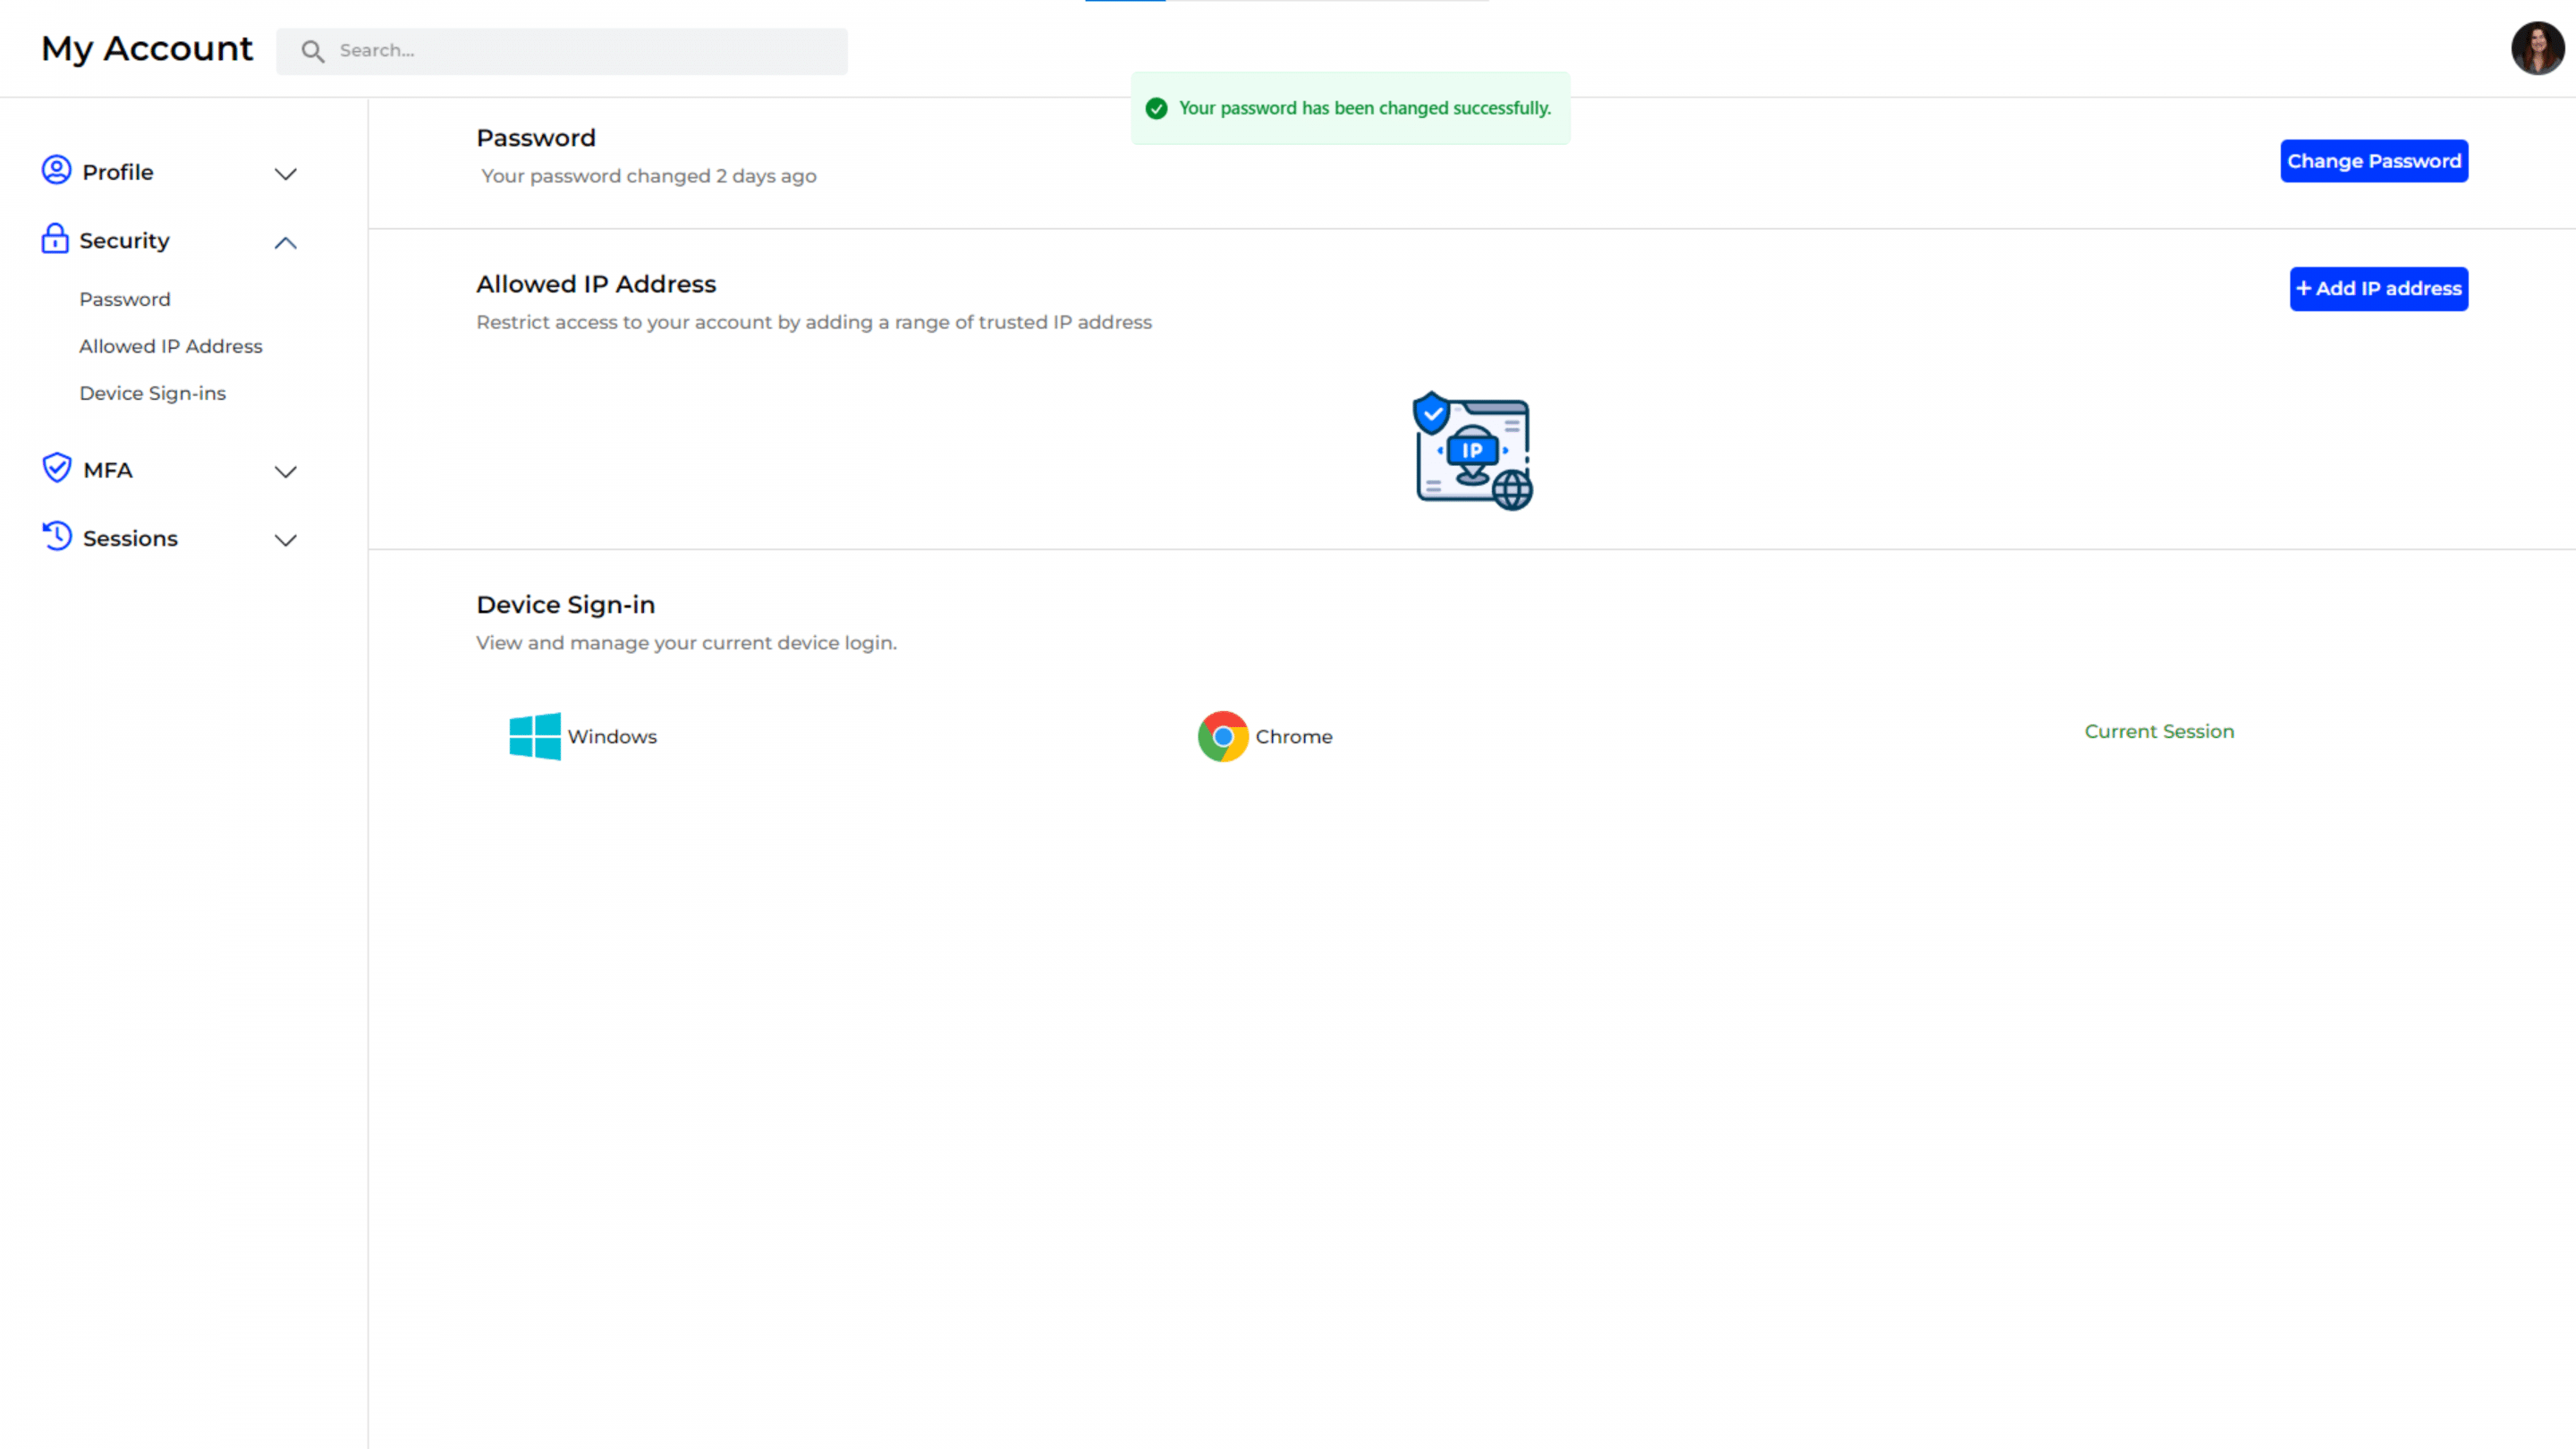Go to Allowed IP Address submenu item

pyautogui.click(x=171, y=346)
